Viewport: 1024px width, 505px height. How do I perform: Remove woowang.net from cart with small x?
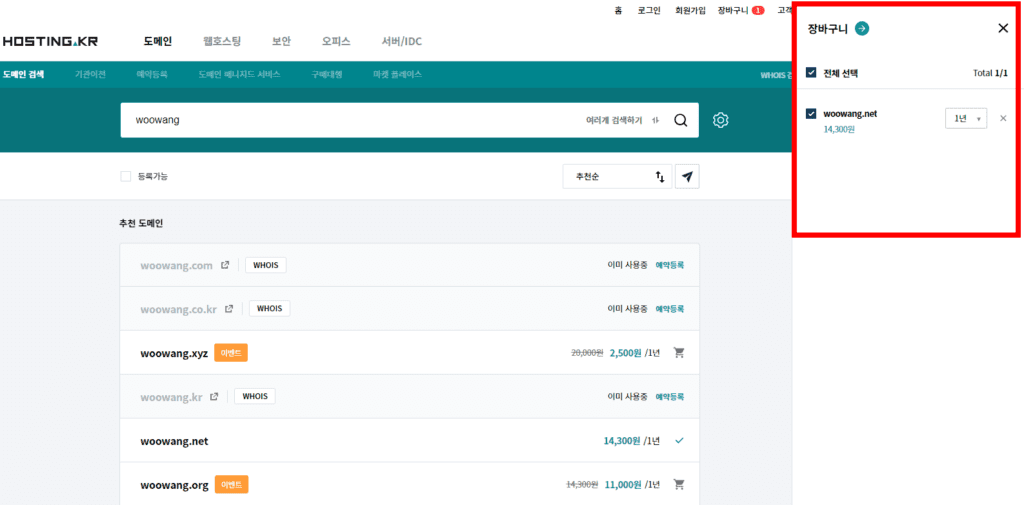pos(1003,118)
